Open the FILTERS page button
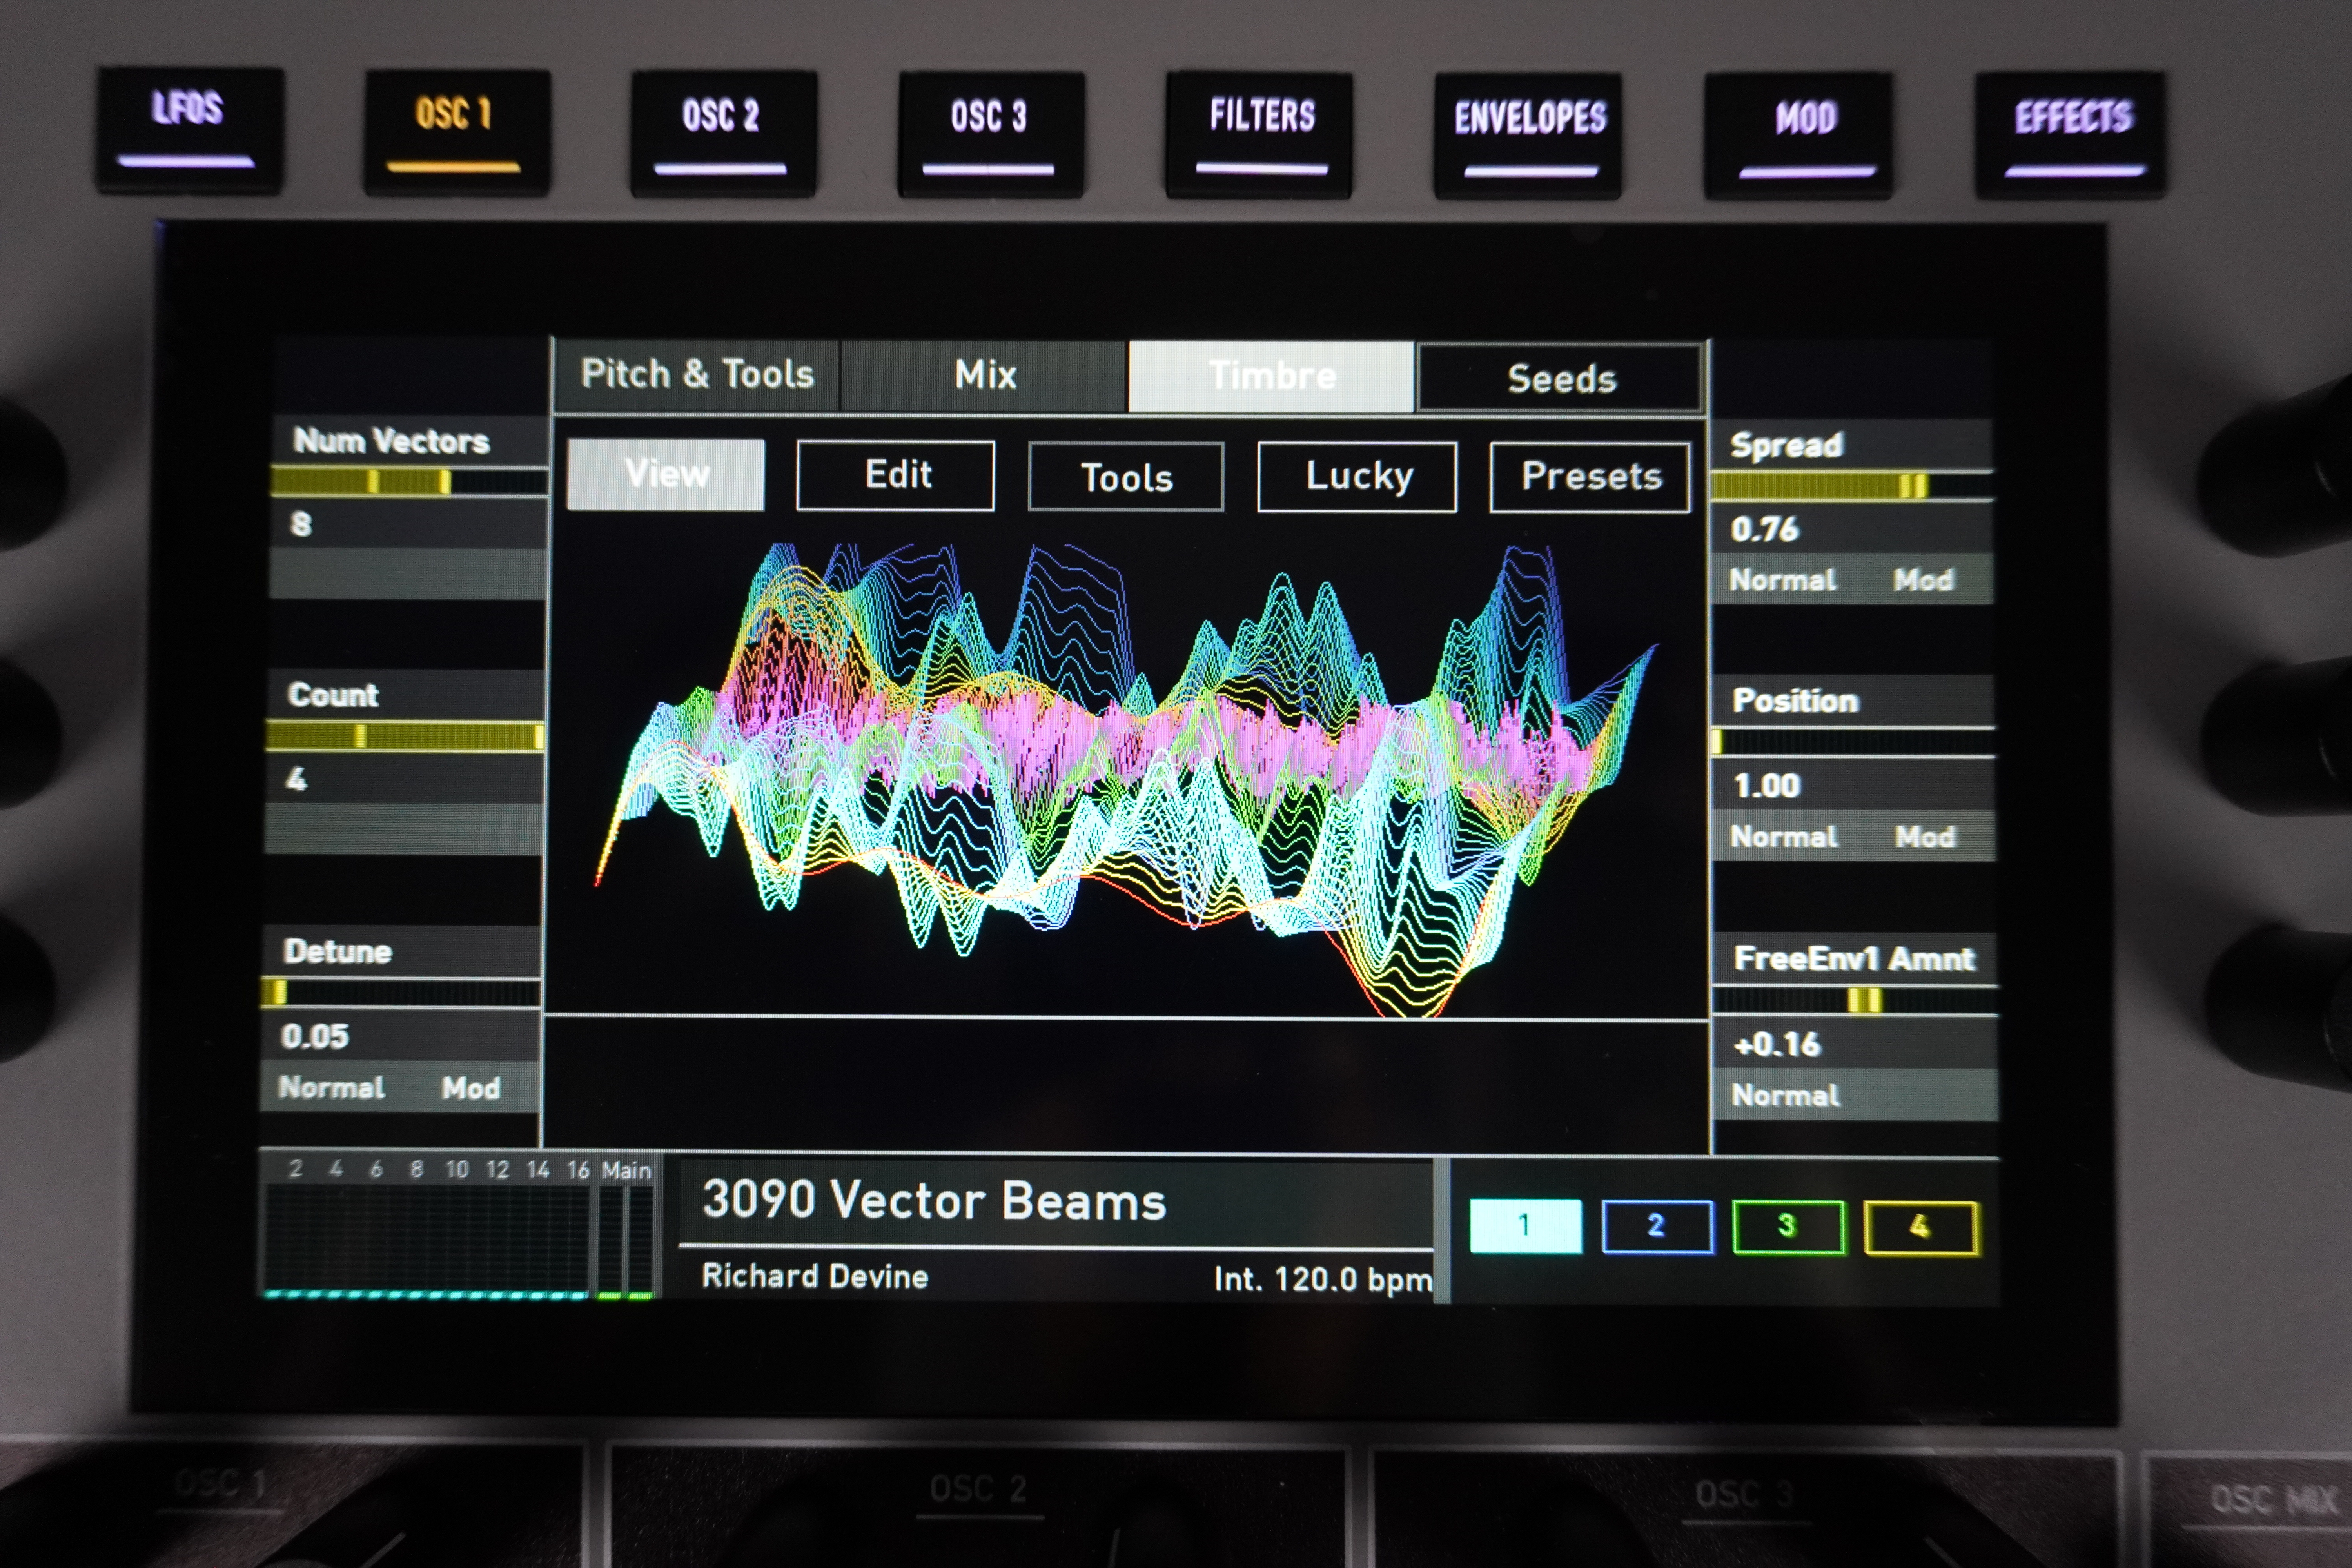This screenshot has height=1568, width=2352. click(1259, 135)
